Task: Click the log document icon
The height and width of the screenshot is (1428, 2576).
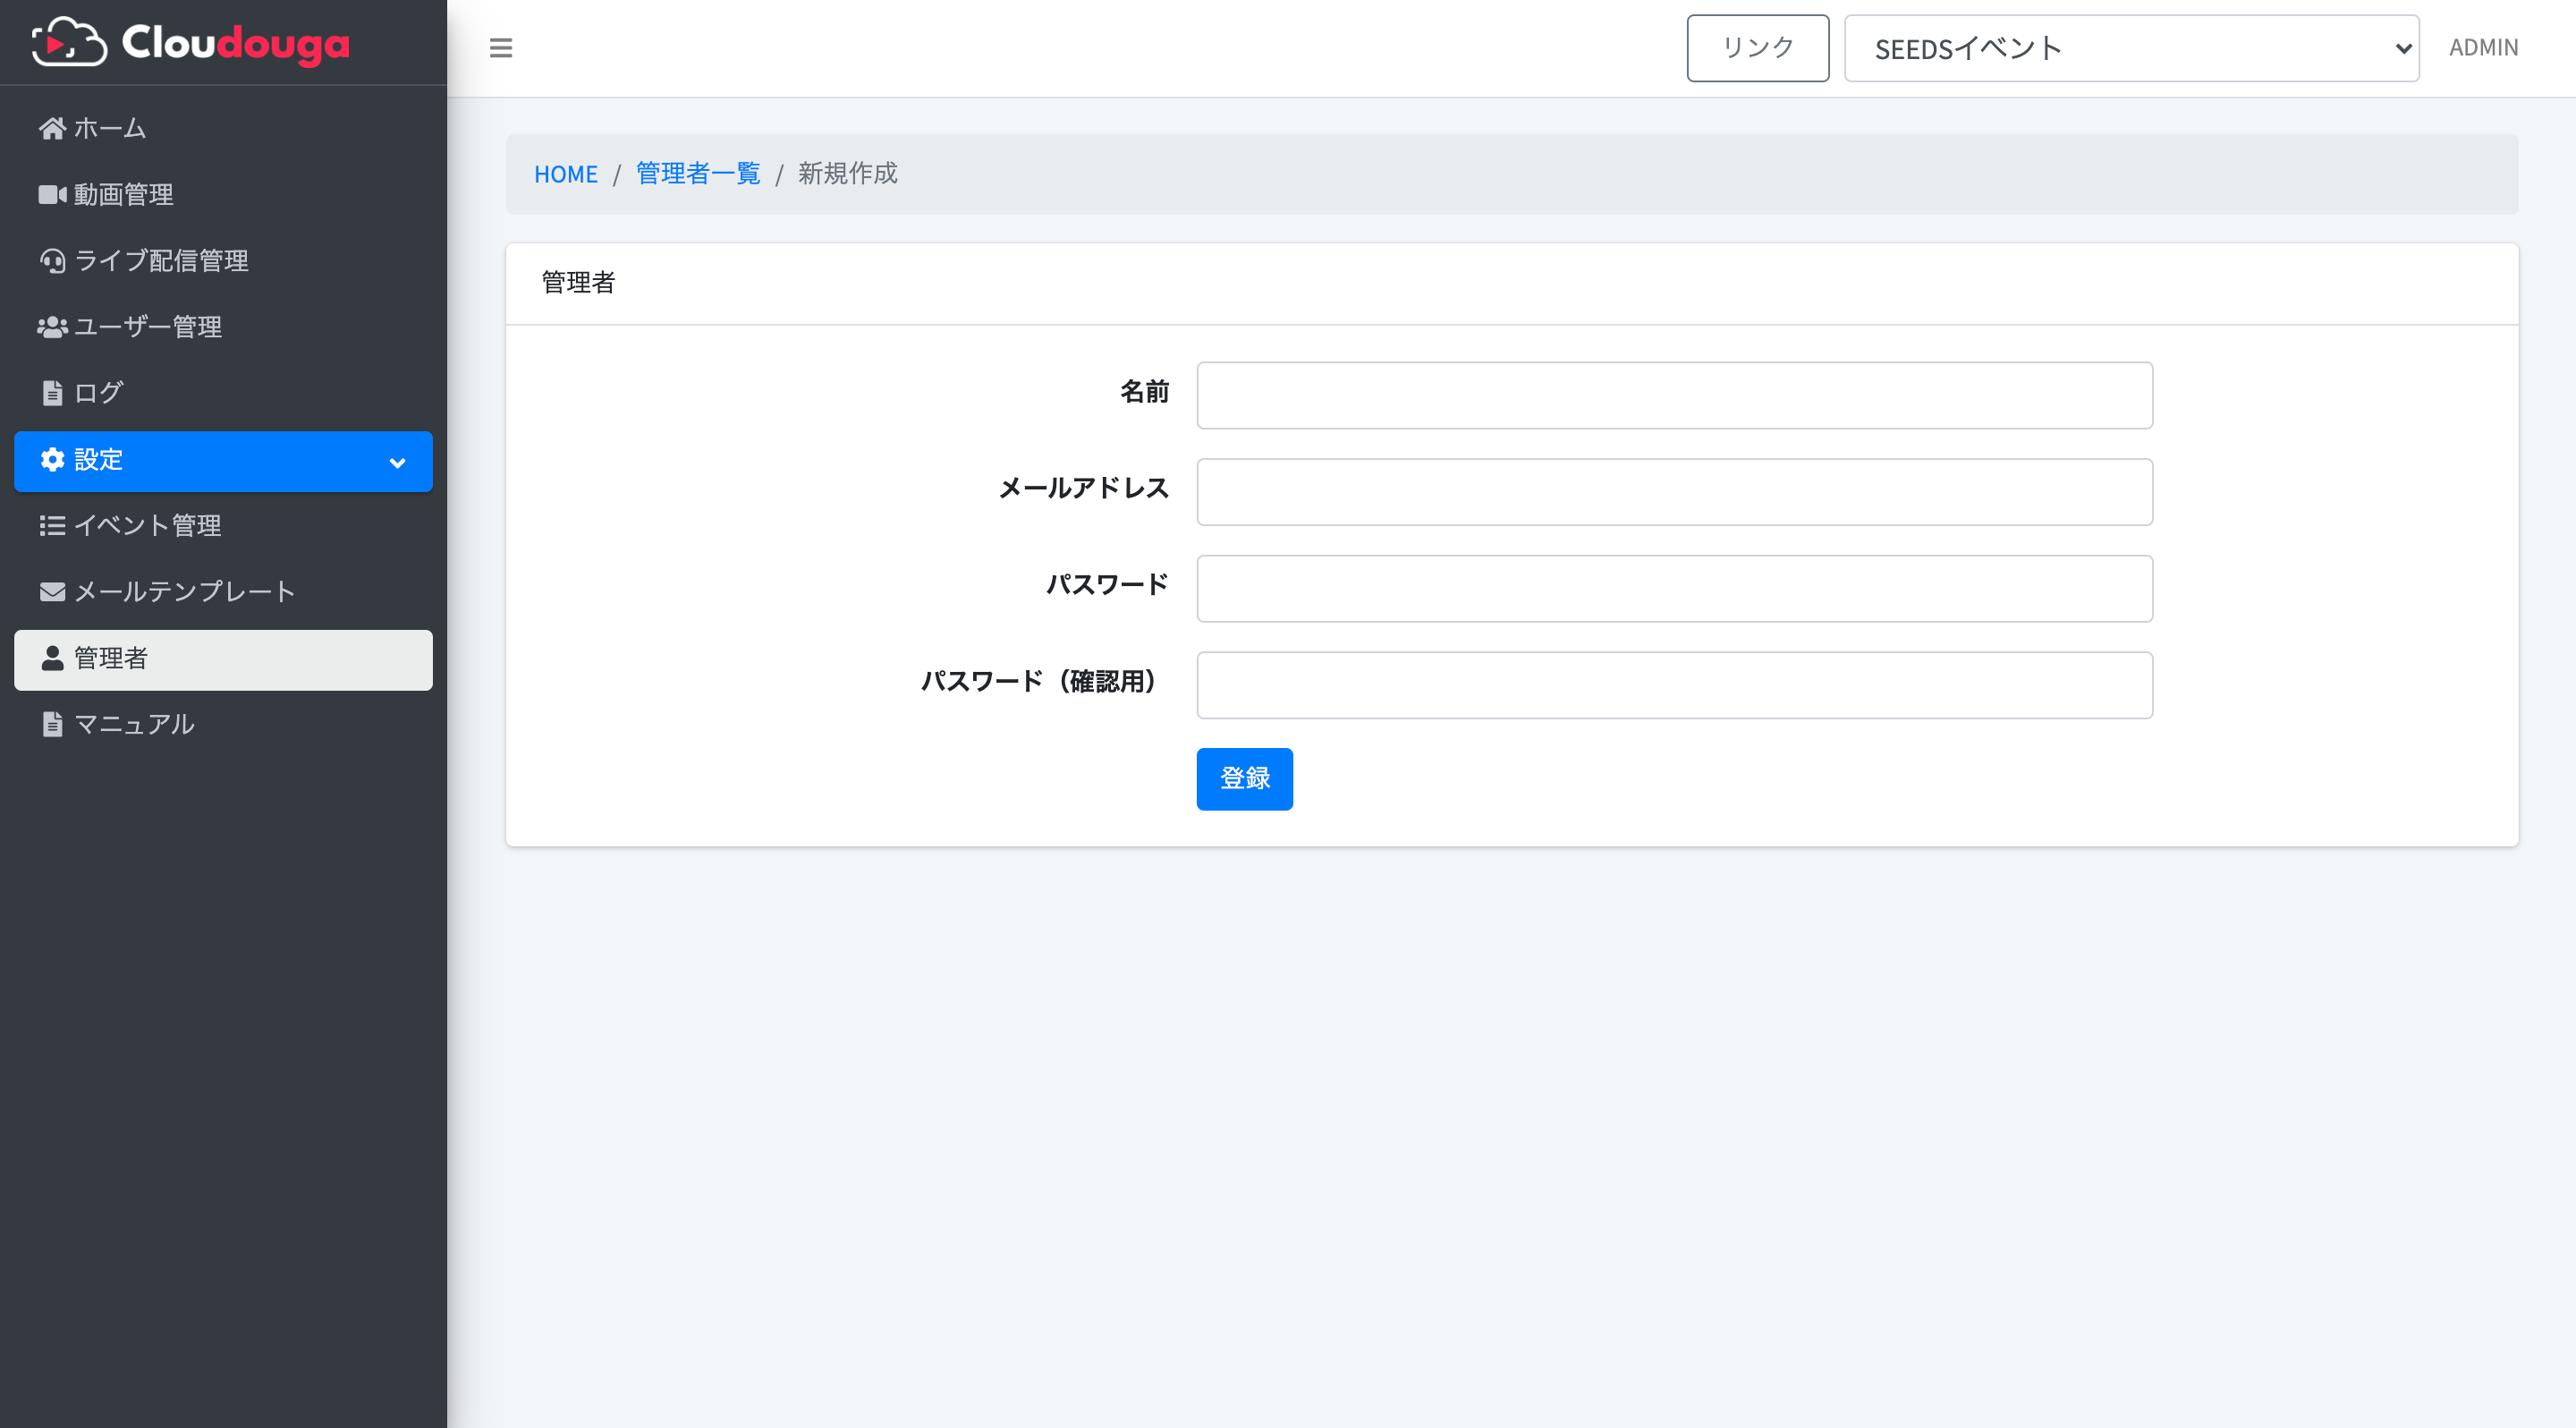Action: (x=52, y=393)
